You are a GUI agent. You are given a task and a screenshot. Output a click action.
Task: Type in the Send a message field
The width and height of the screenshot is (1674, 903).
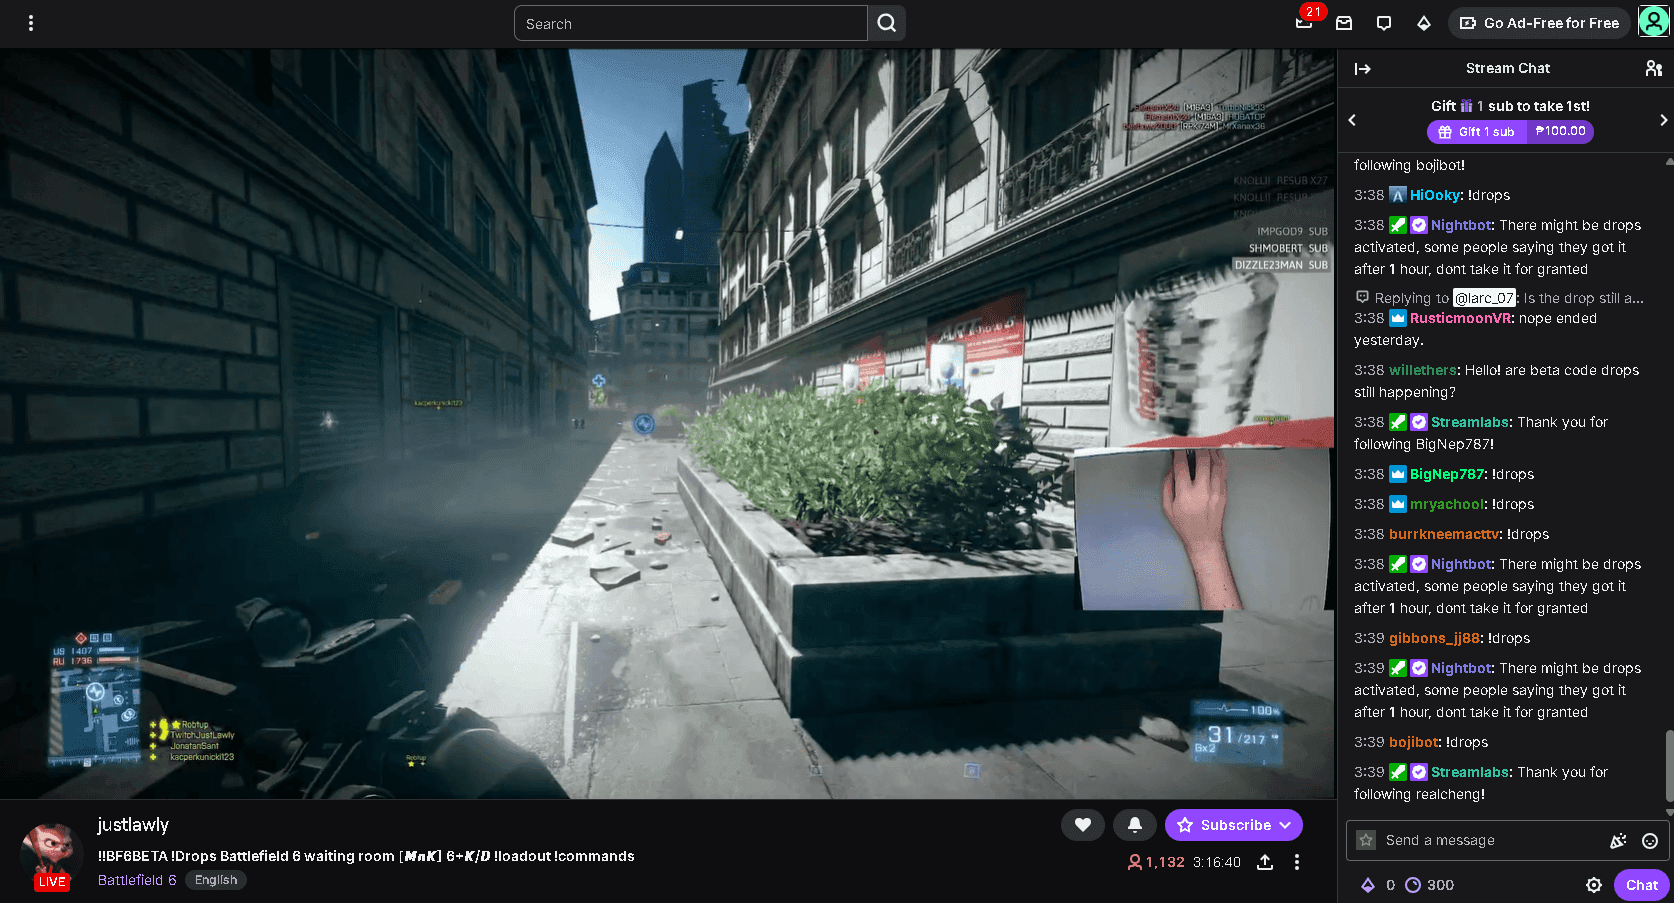[1490, 841]
